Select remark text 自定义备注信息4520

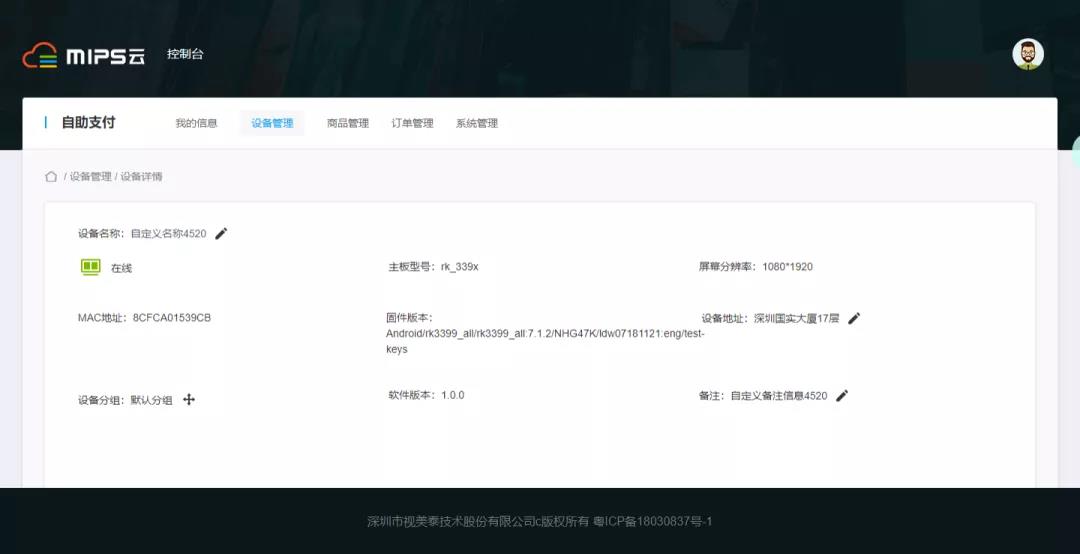tap(778, 396)
